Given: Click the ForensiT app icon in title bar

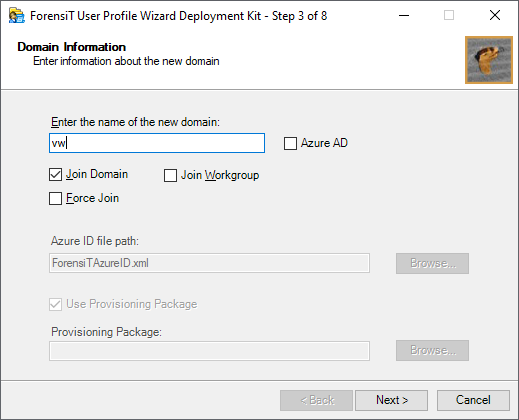Looking at the screenshot, I should pyautogui.click(x=17, y=16).
